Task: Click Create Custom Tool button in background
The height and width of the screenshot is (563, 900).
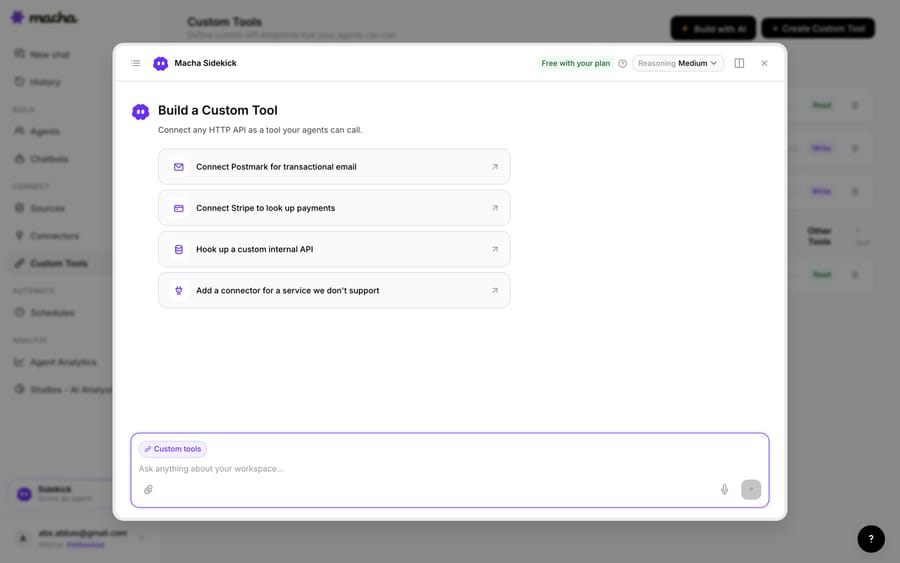Action: [818, 28]
